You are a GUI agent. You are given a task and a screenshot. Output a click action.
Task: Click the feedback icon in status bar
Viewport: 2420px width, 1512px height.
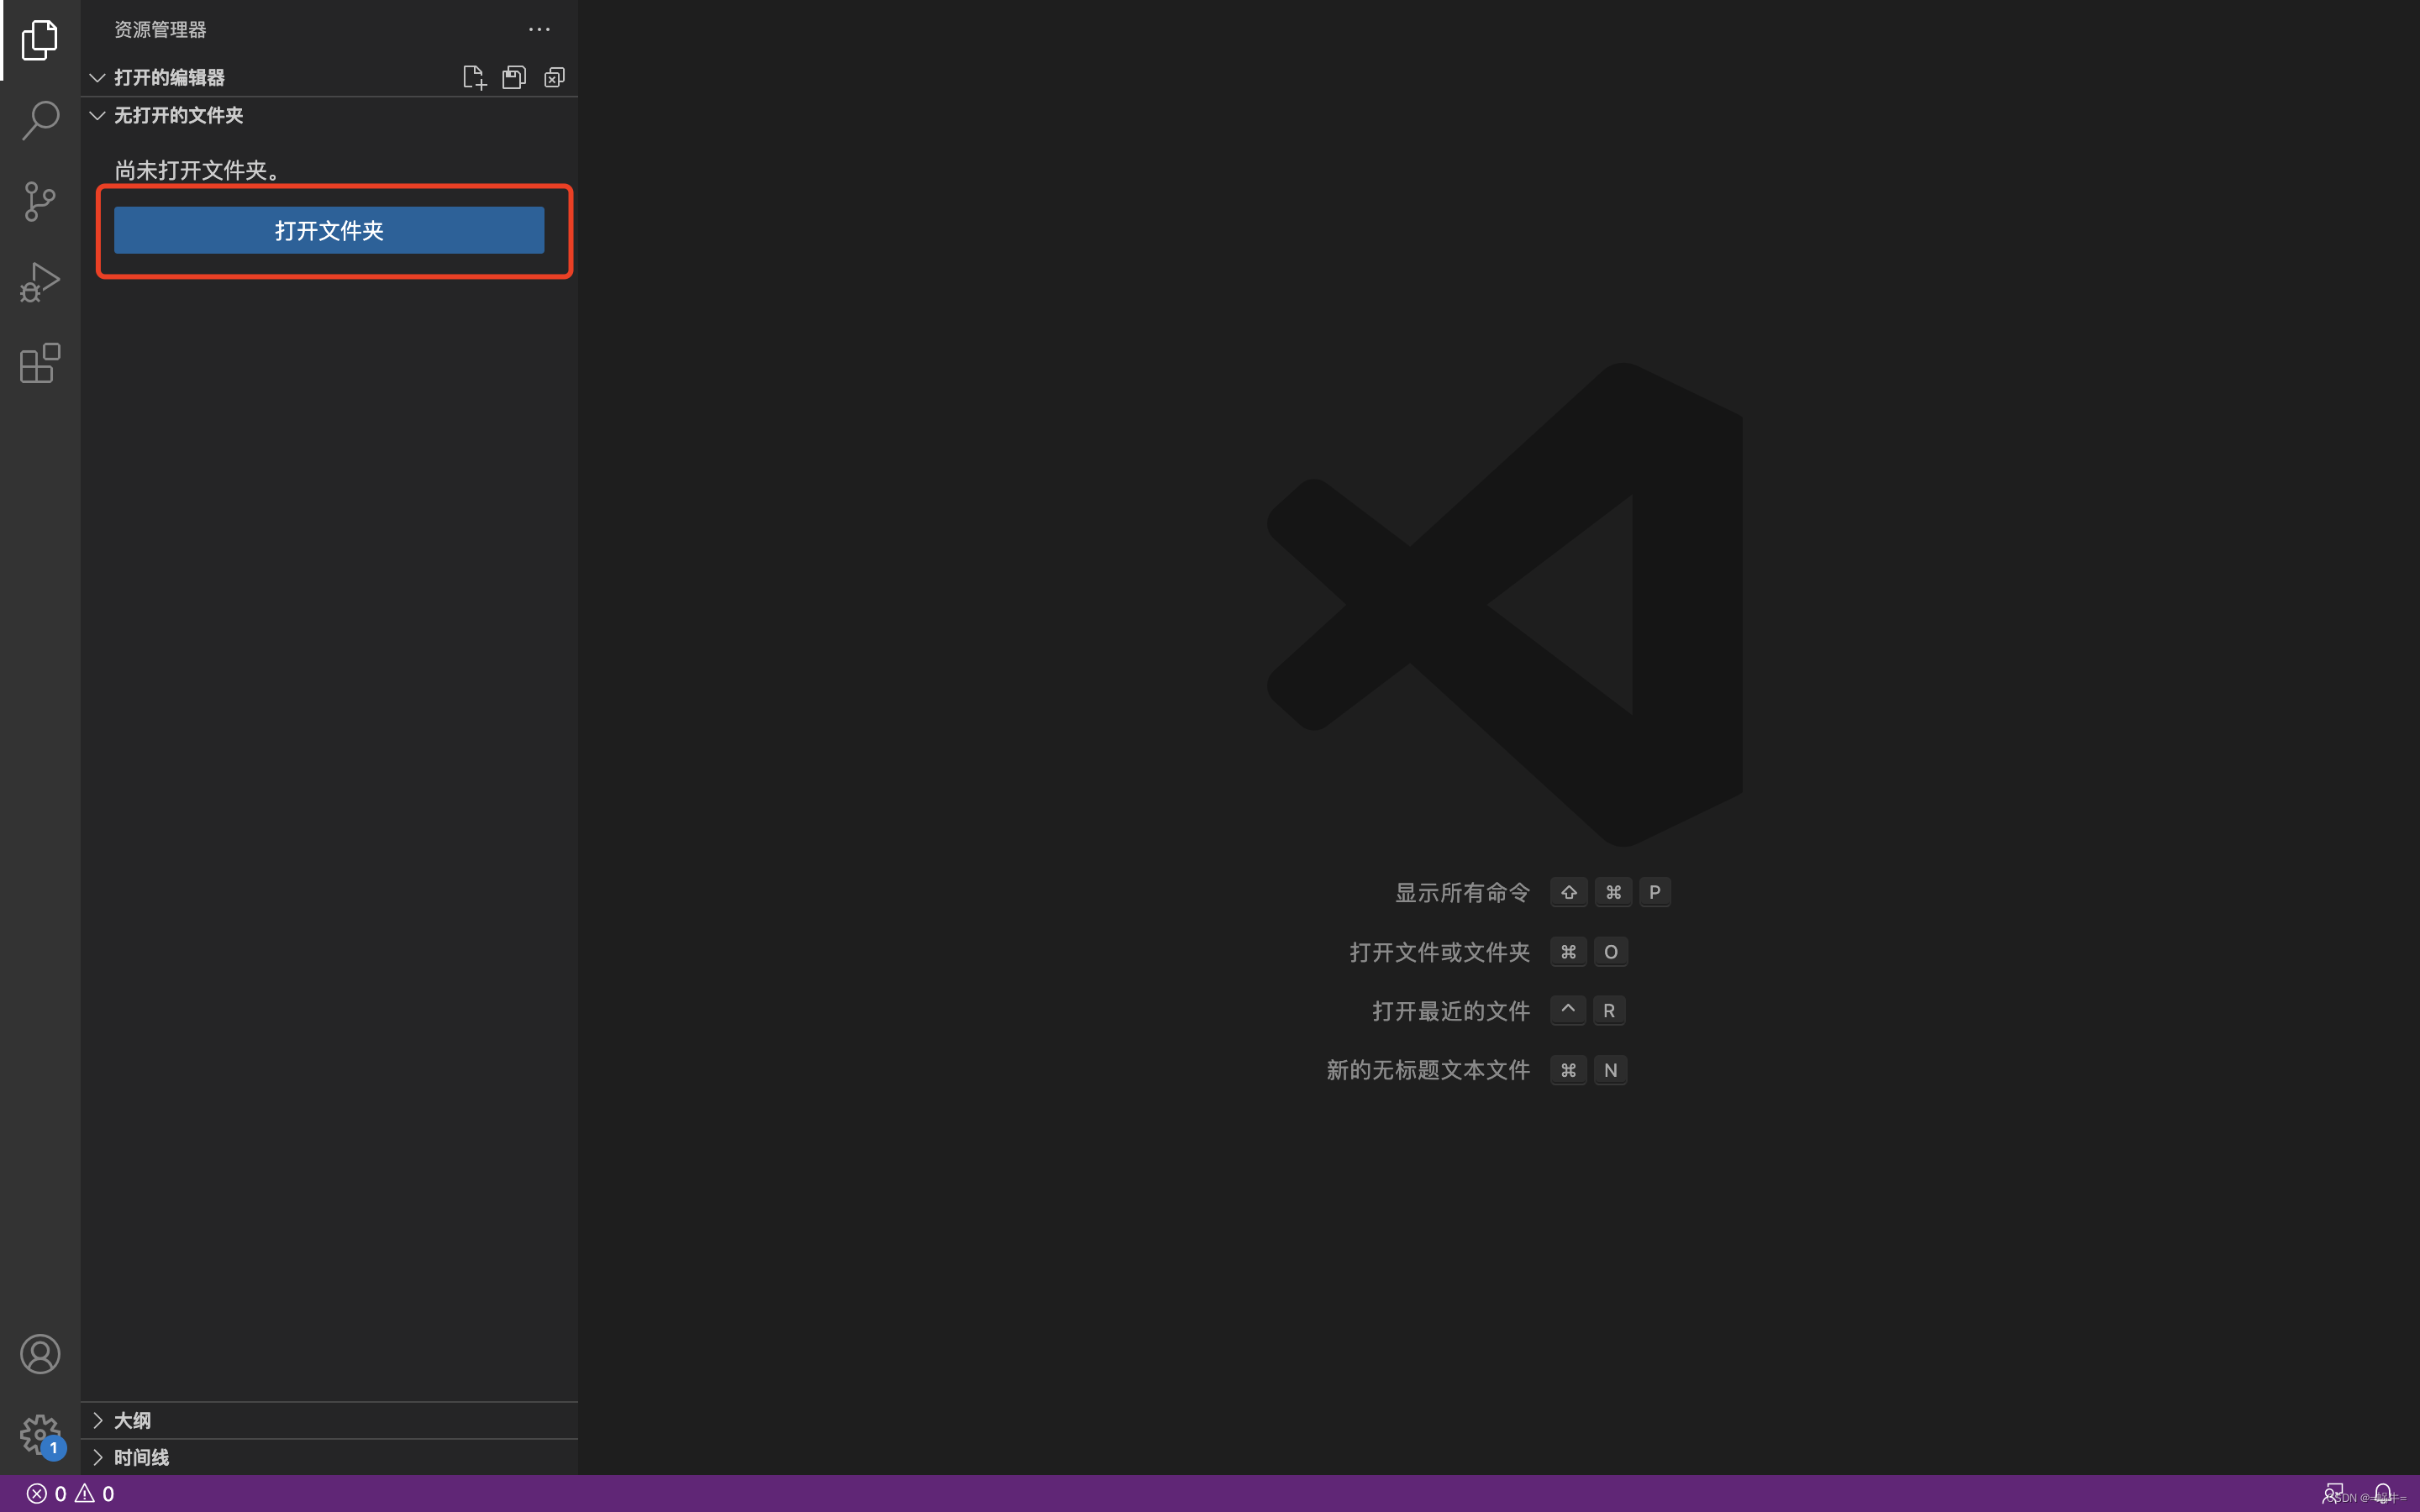2332,1494
